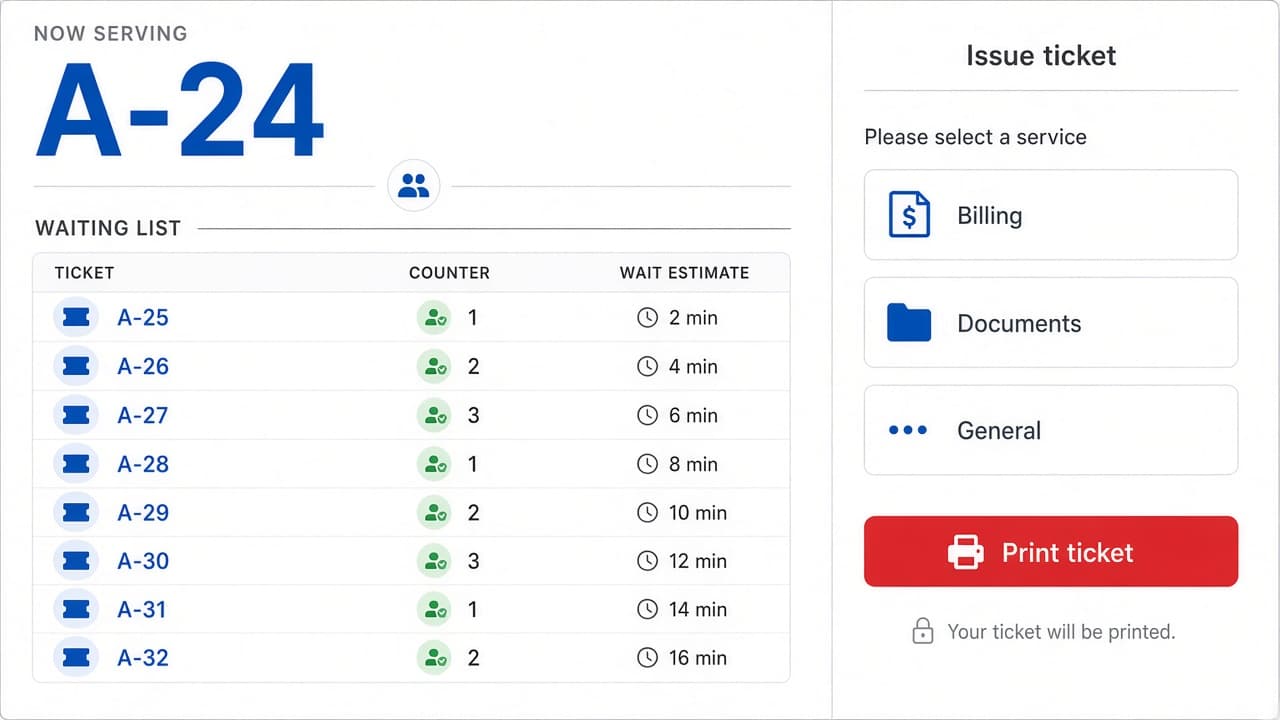Viewport: 1280px width, 720px height.
Task: Click the 12 min wait estimate
Action: coord(697,561)
